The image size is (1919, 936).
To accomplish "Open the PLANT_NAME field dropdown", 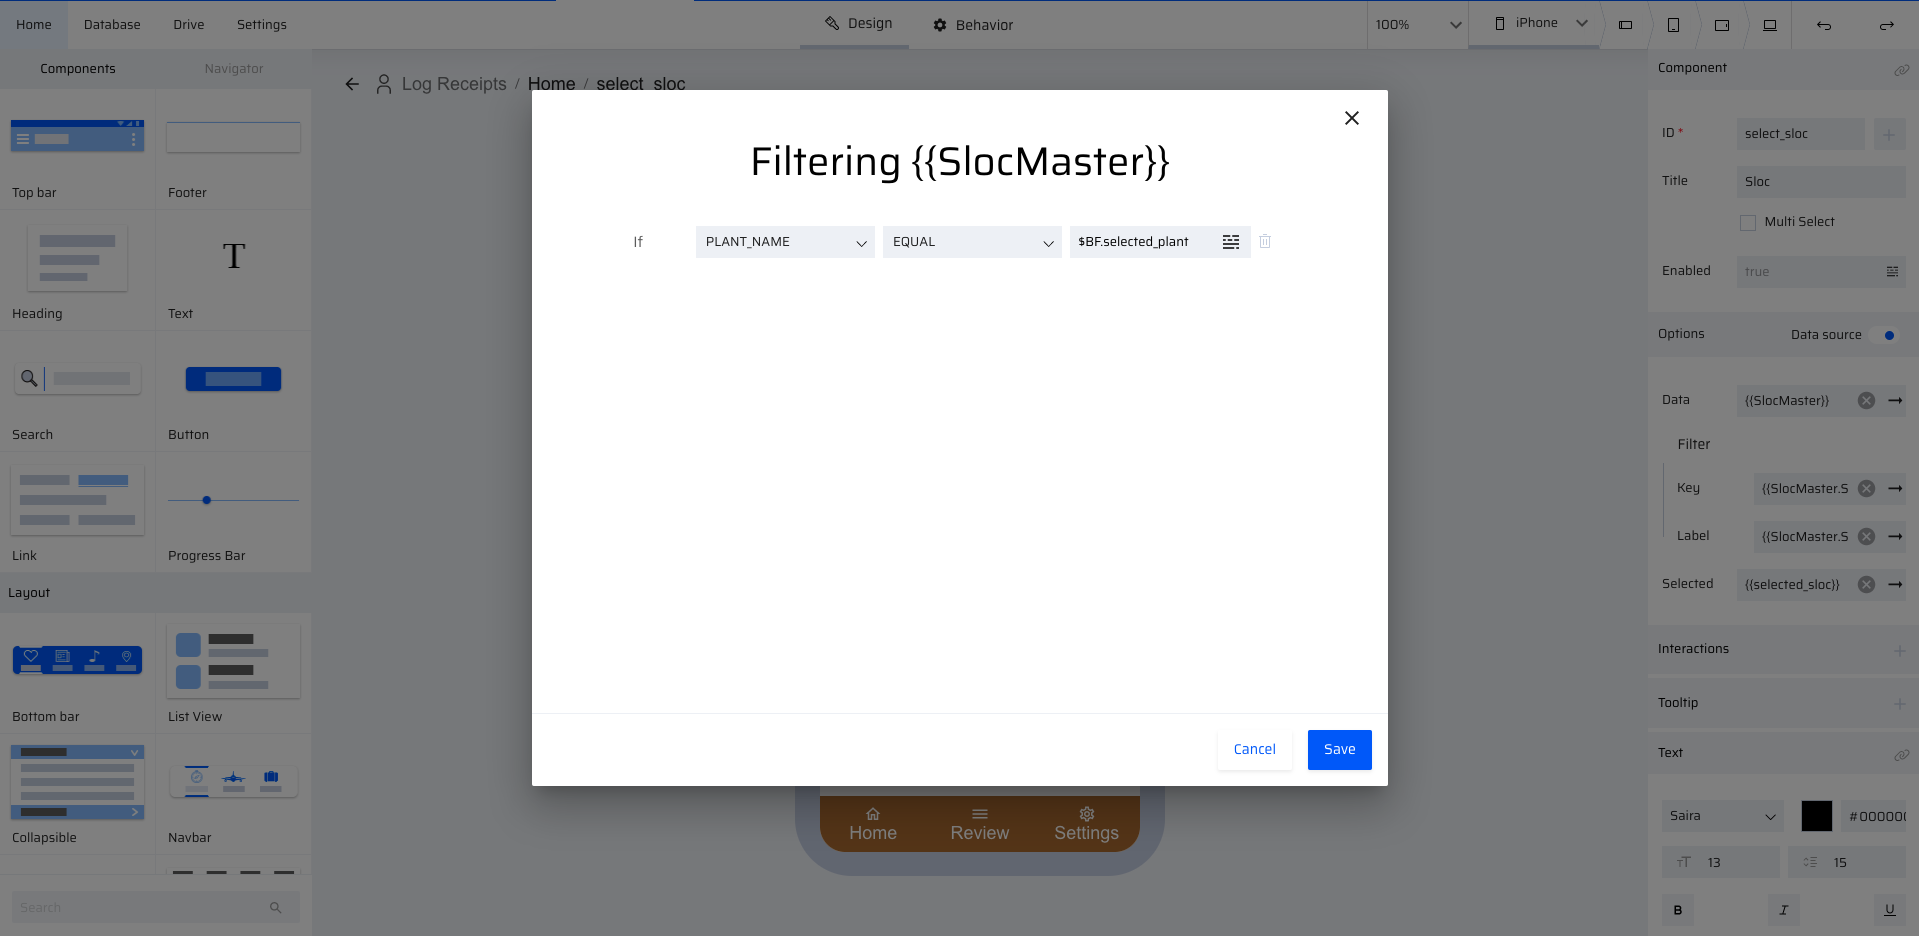I will point(785,242).
